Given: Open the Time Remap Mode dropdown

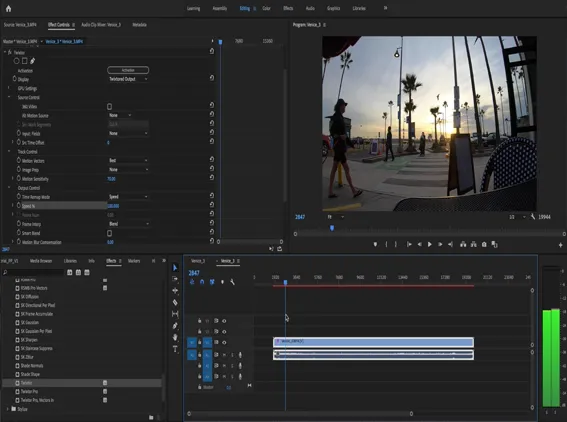Looking at the screenshot, I should pos(128,197).
